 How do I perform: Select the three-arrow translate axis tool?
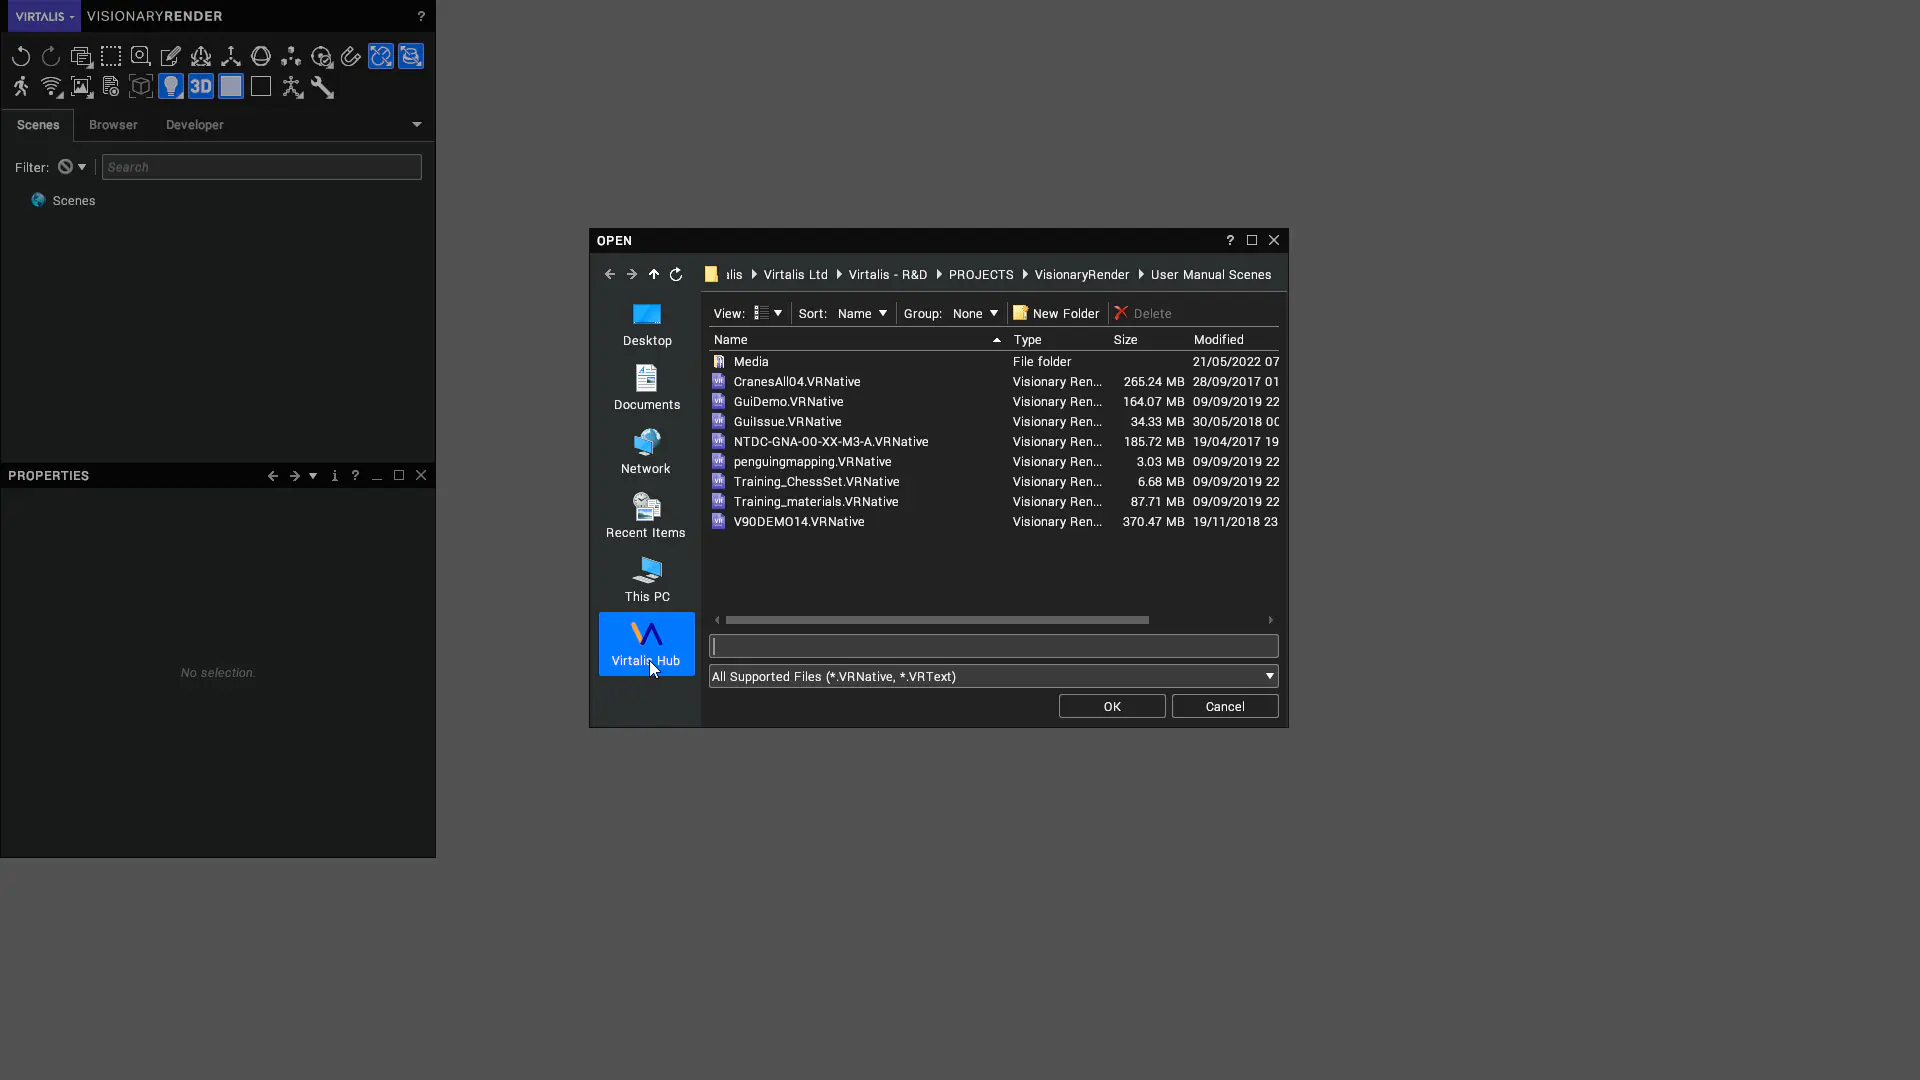click(231, 57)
